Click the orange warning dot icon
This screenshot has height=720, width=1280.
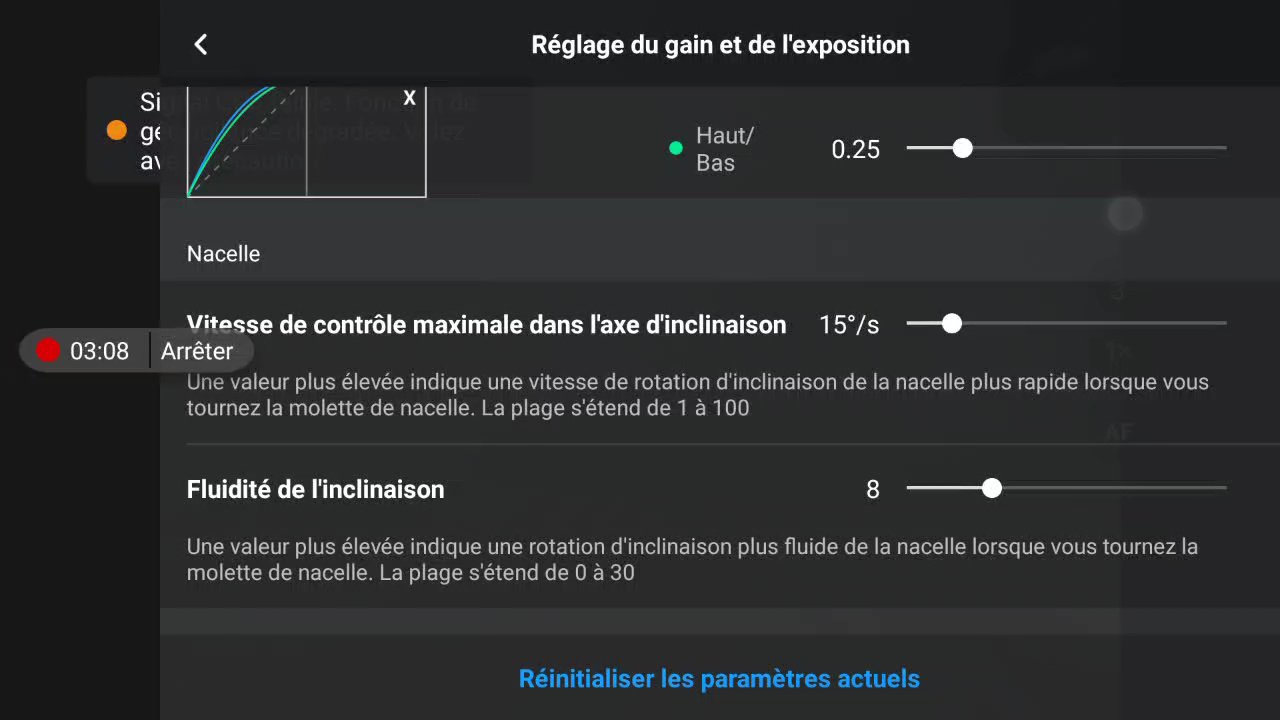[x=117, y=130]
